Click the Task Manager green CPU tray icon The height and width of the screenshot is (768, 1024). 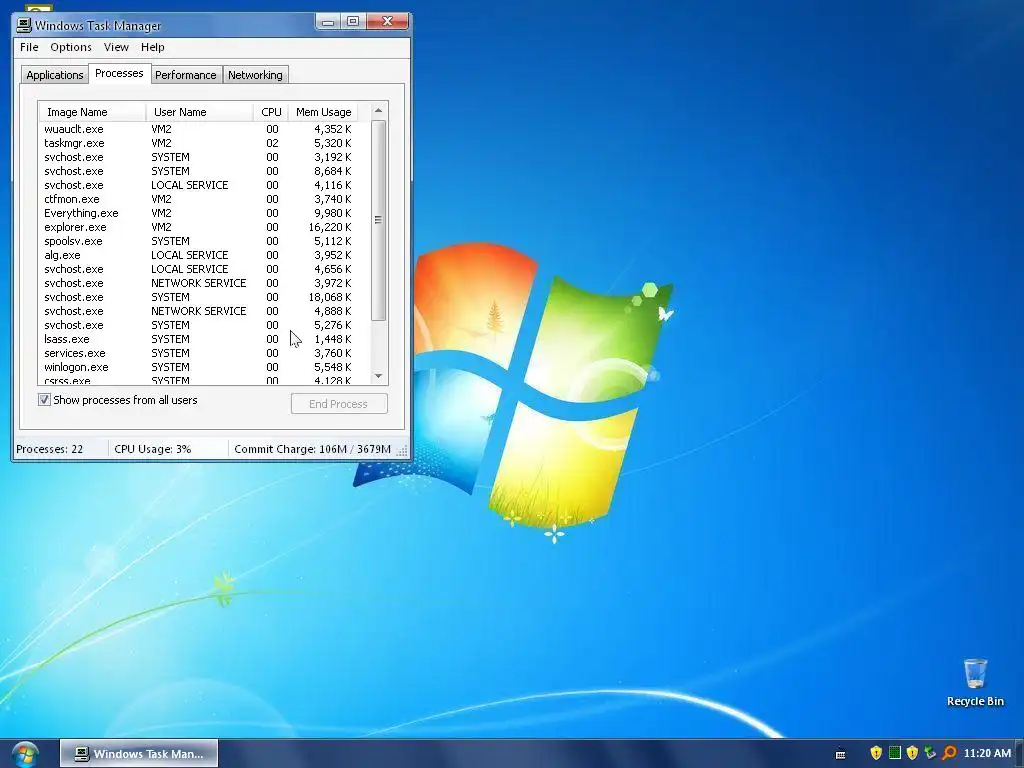pos(894,753)
